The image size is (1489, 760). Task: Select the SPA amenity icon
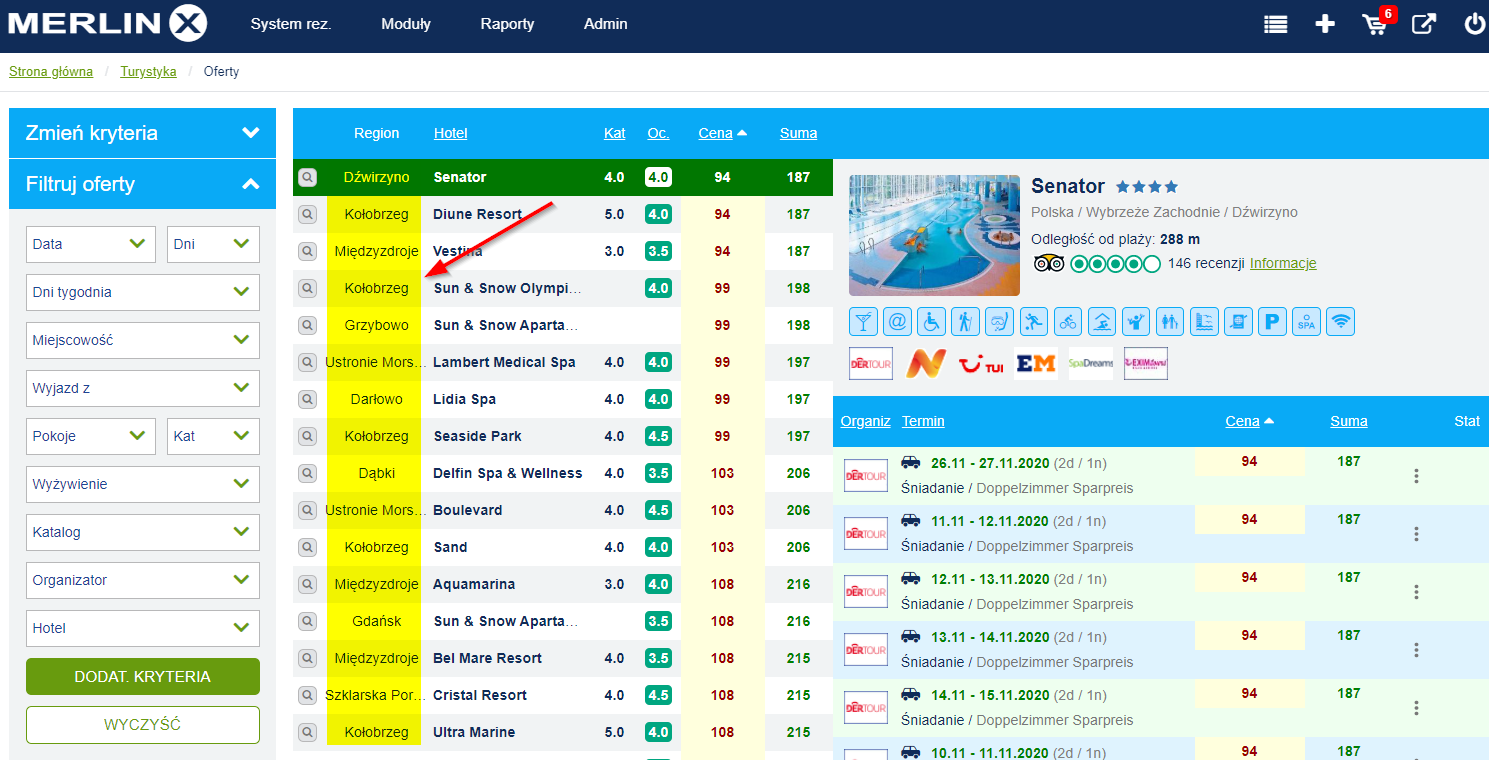pos(1306,321)
